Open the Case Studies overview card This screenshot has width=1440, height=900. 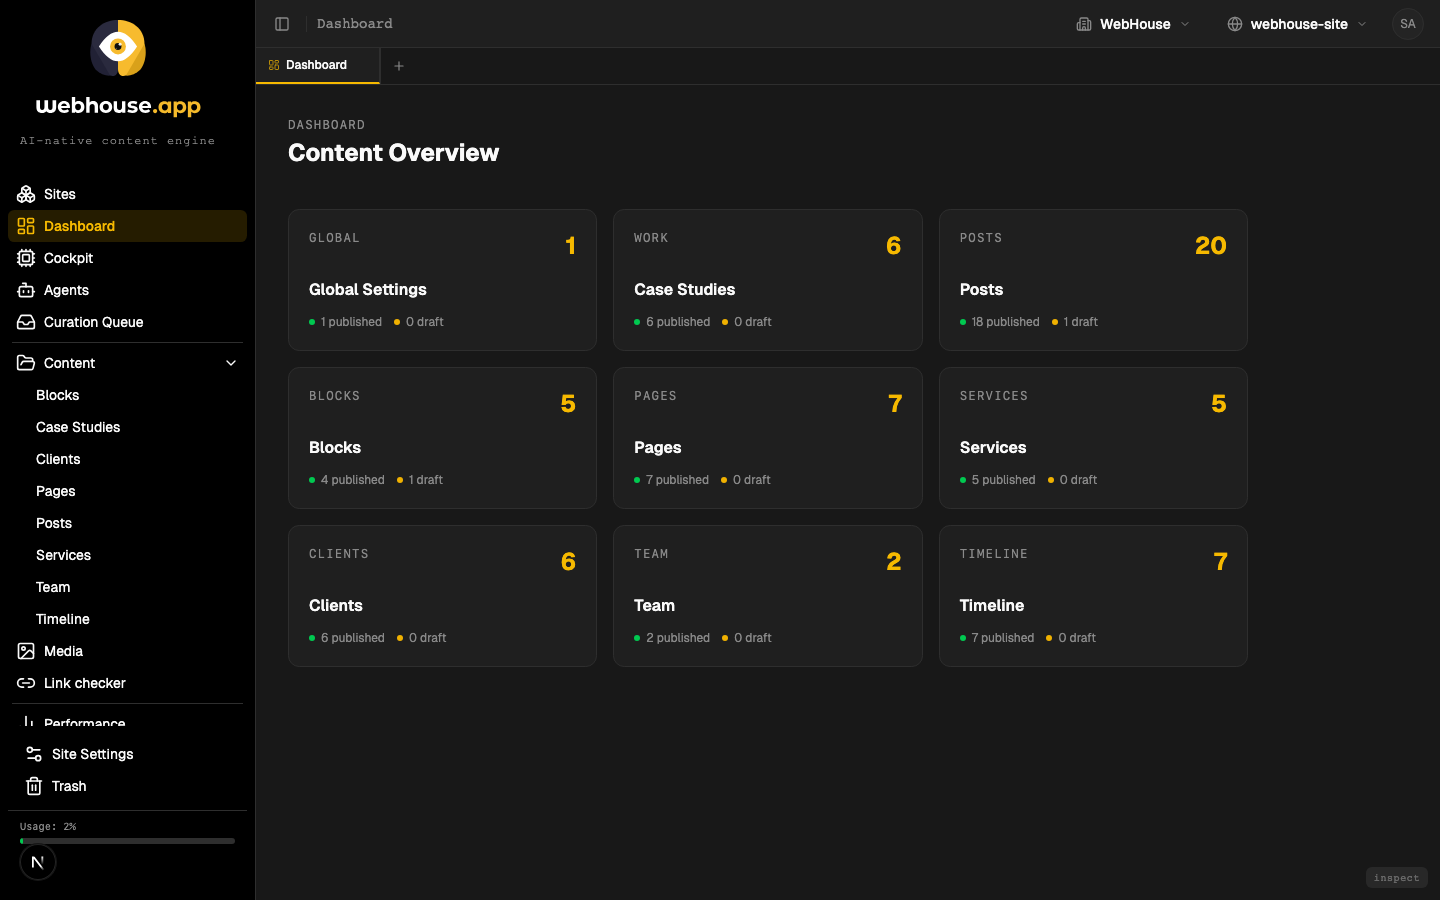767,280
